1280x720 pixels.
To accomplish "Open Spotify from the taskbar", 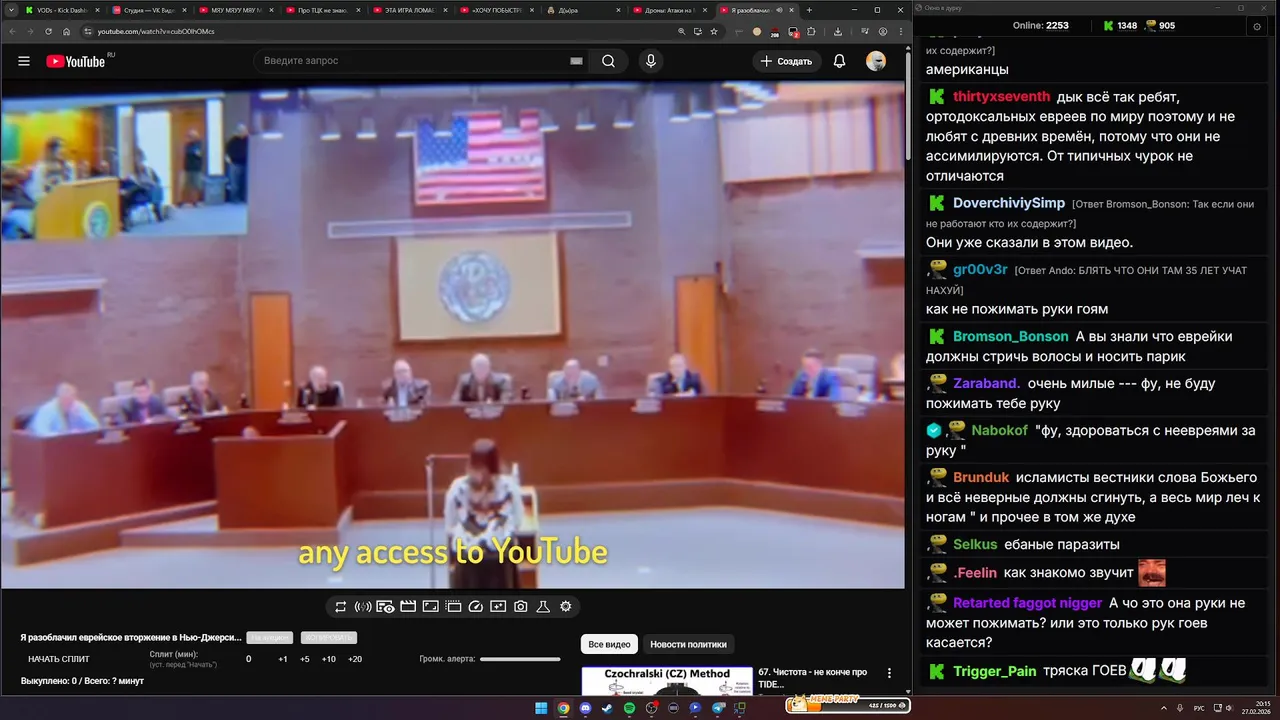I will 629,708.
